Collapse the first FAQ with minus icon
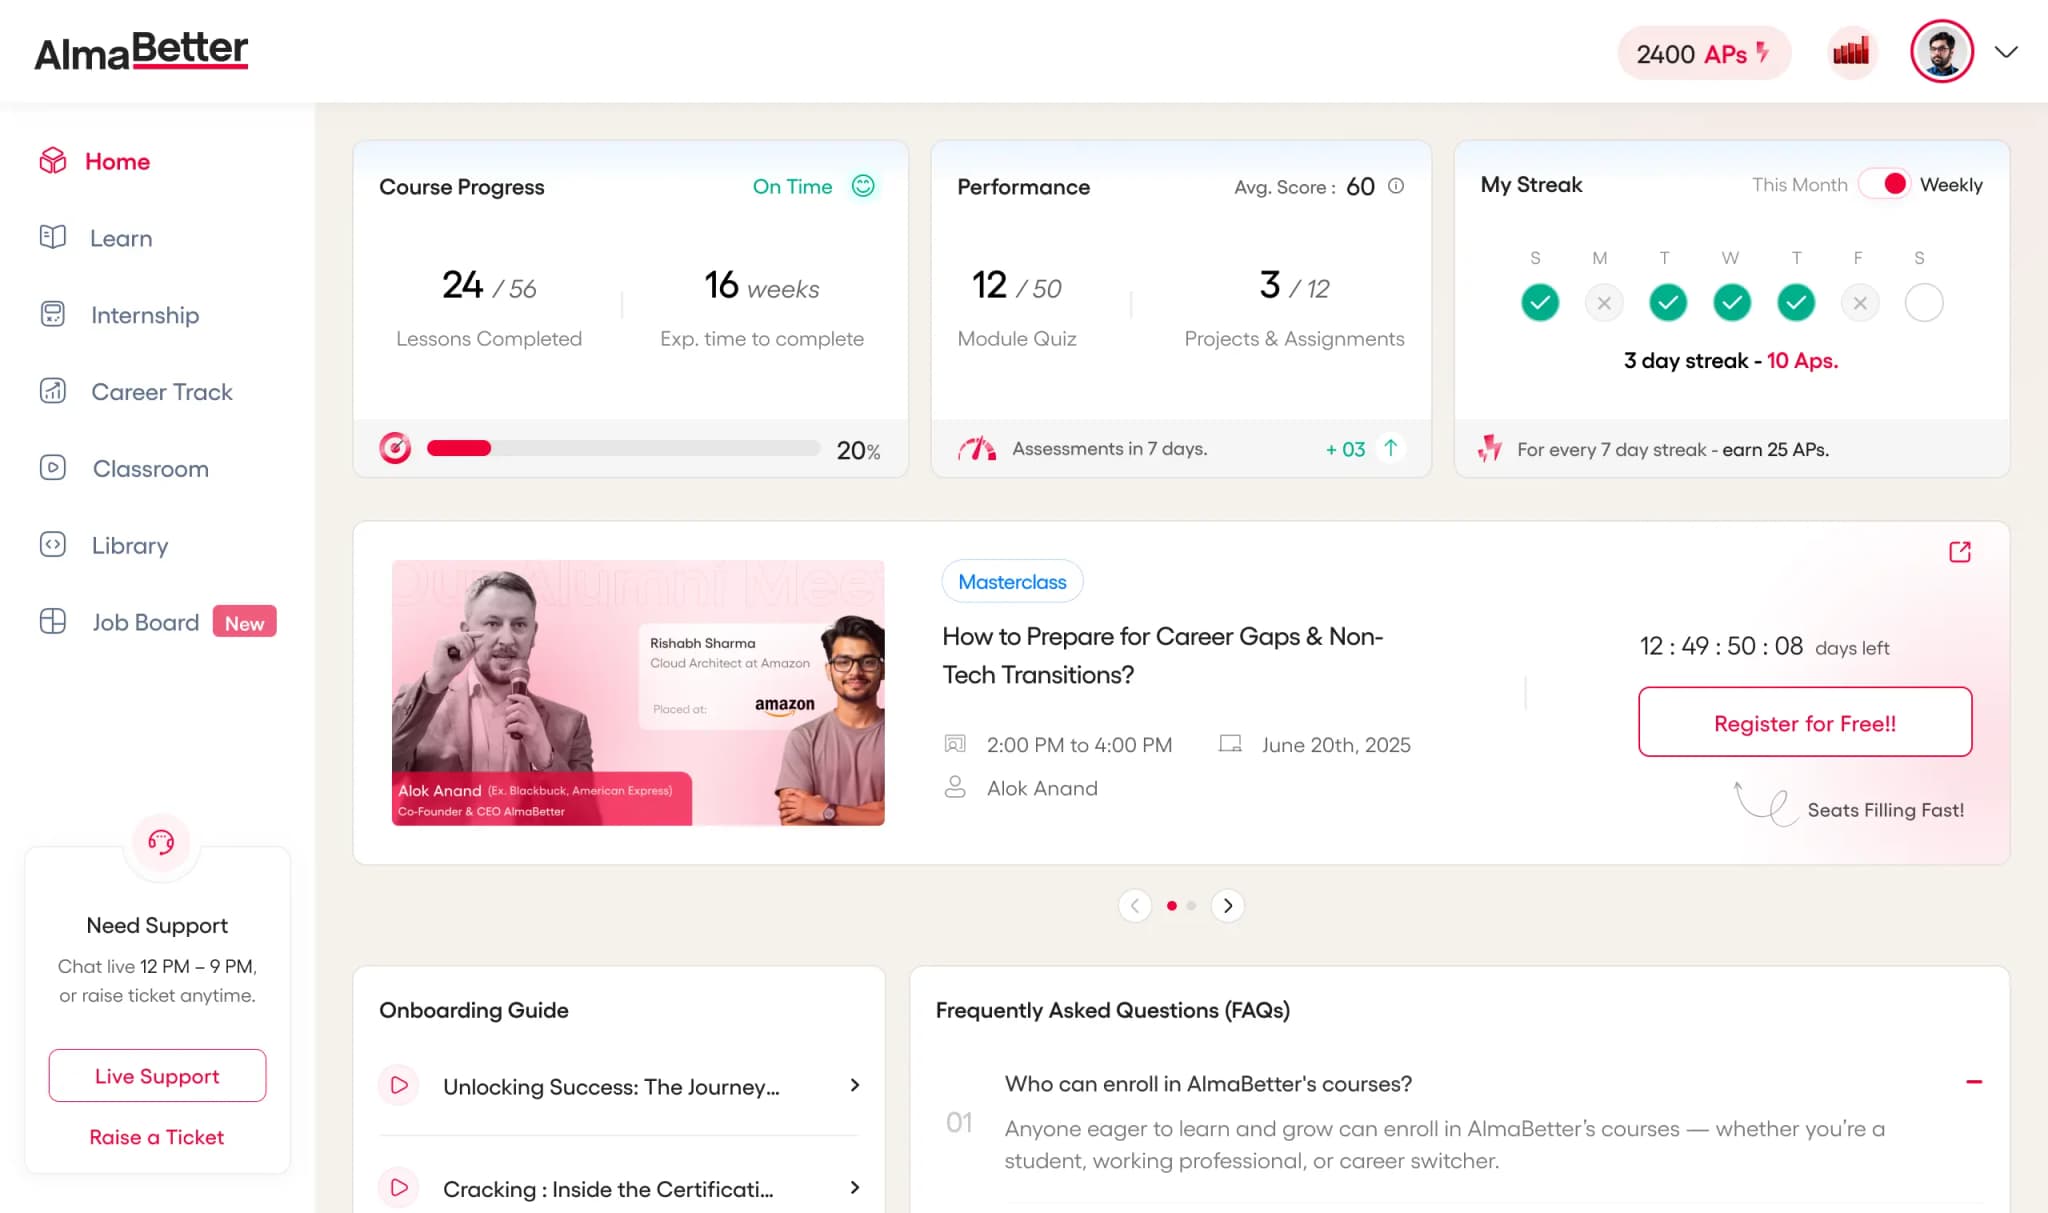2048x1213 pixels. [1974, 1082]
